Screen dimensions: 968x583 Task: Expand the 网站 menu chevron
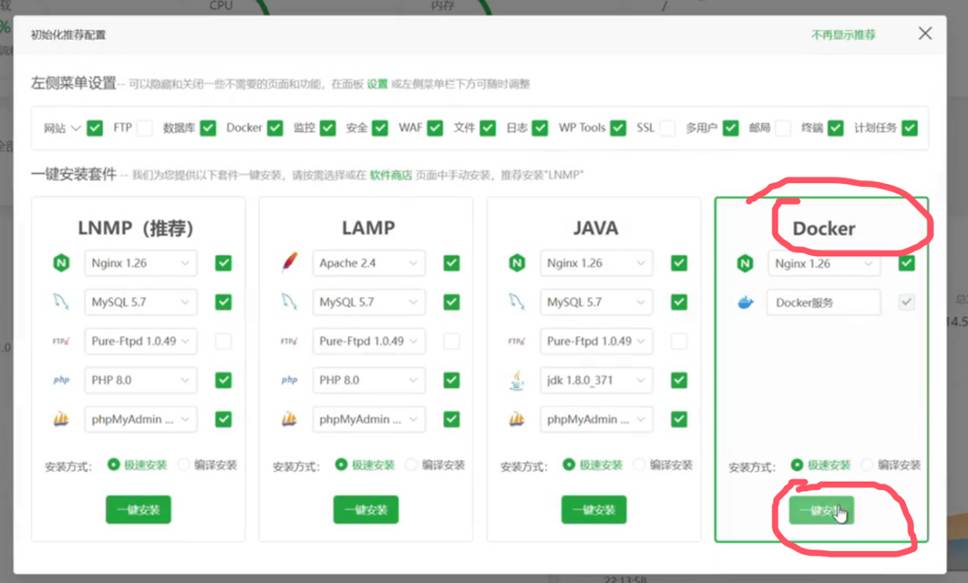(x=76, y=128)
